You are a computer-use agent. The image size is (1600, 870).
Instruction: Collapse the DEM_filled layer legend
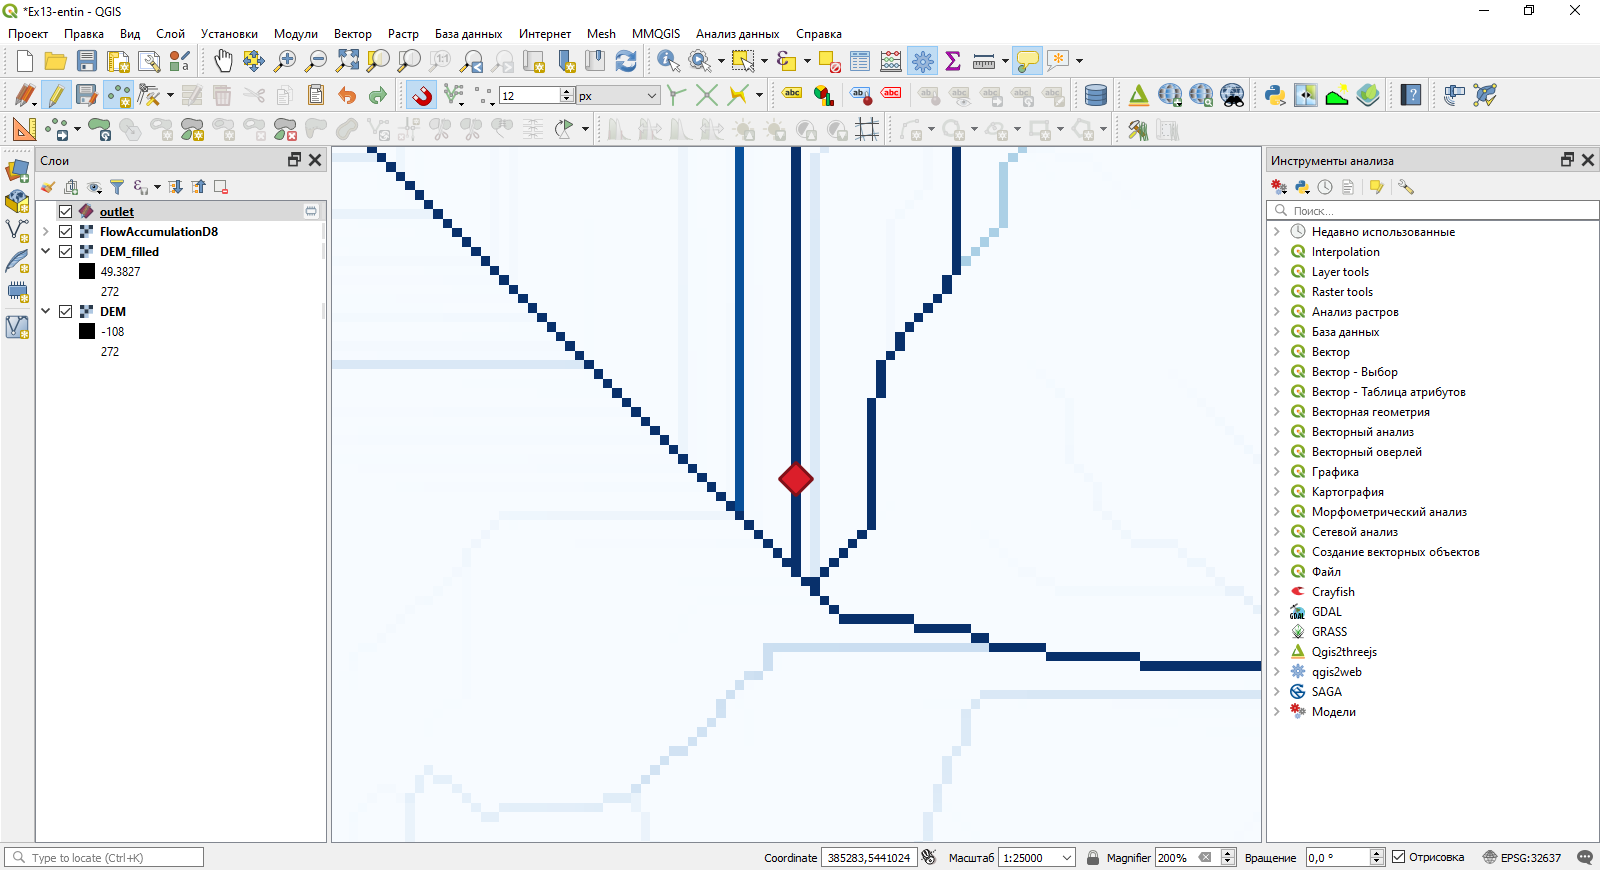pos(45,251)
